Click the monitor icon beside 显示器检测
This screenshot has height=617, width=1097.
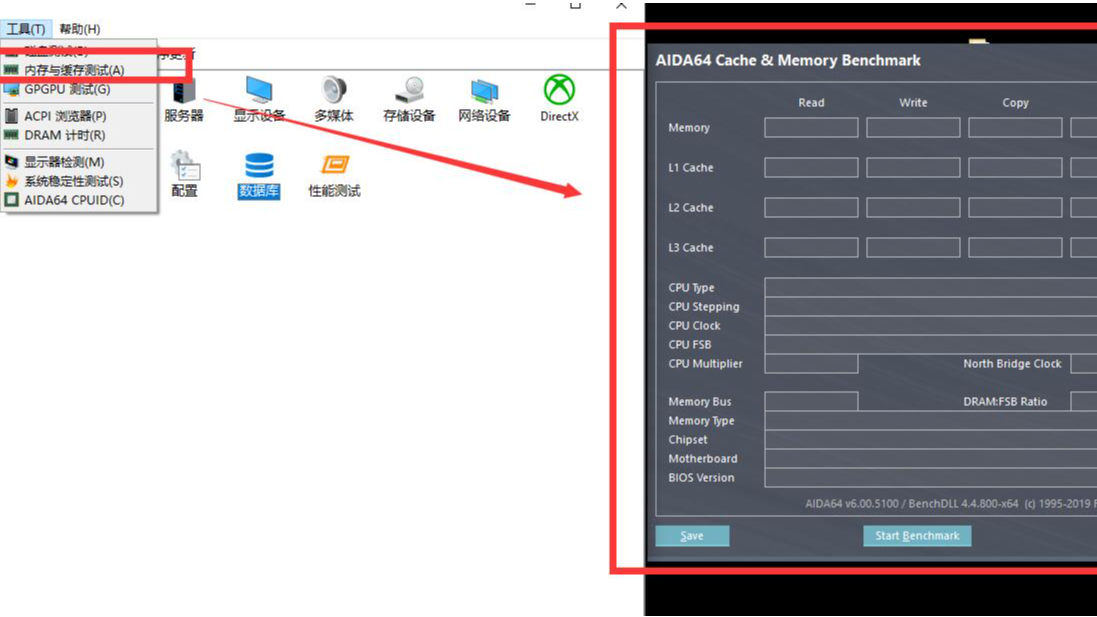(x=11, y=162)
